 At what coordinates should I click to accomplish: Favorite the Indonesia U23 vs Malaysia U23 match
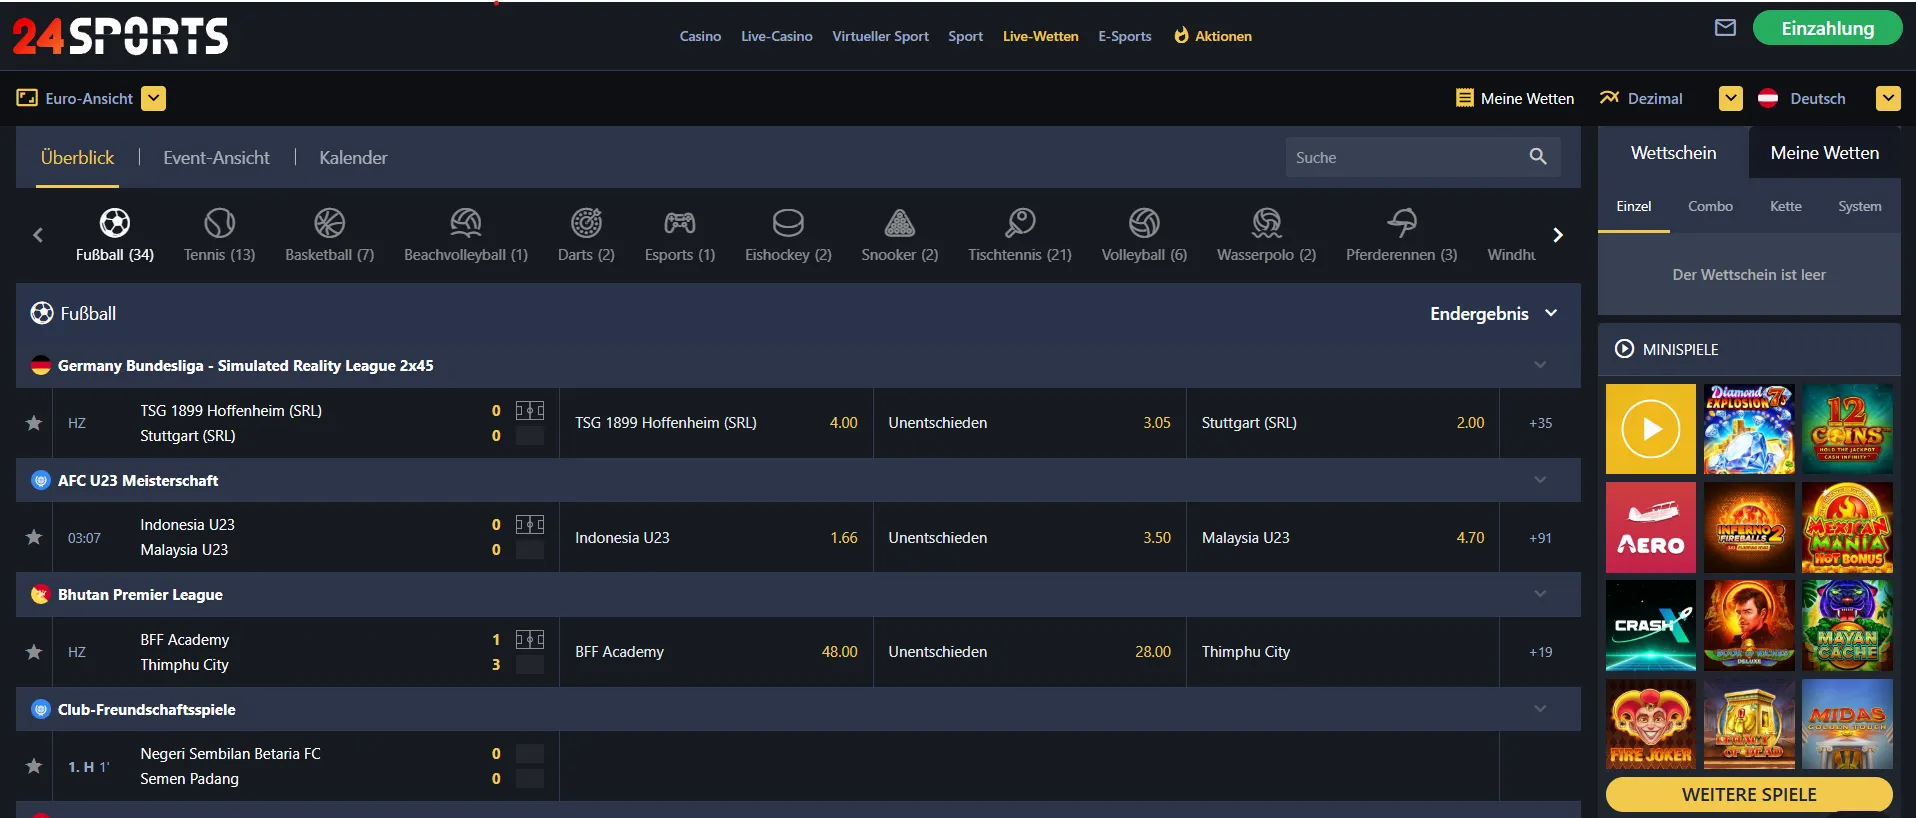point(34,537)
